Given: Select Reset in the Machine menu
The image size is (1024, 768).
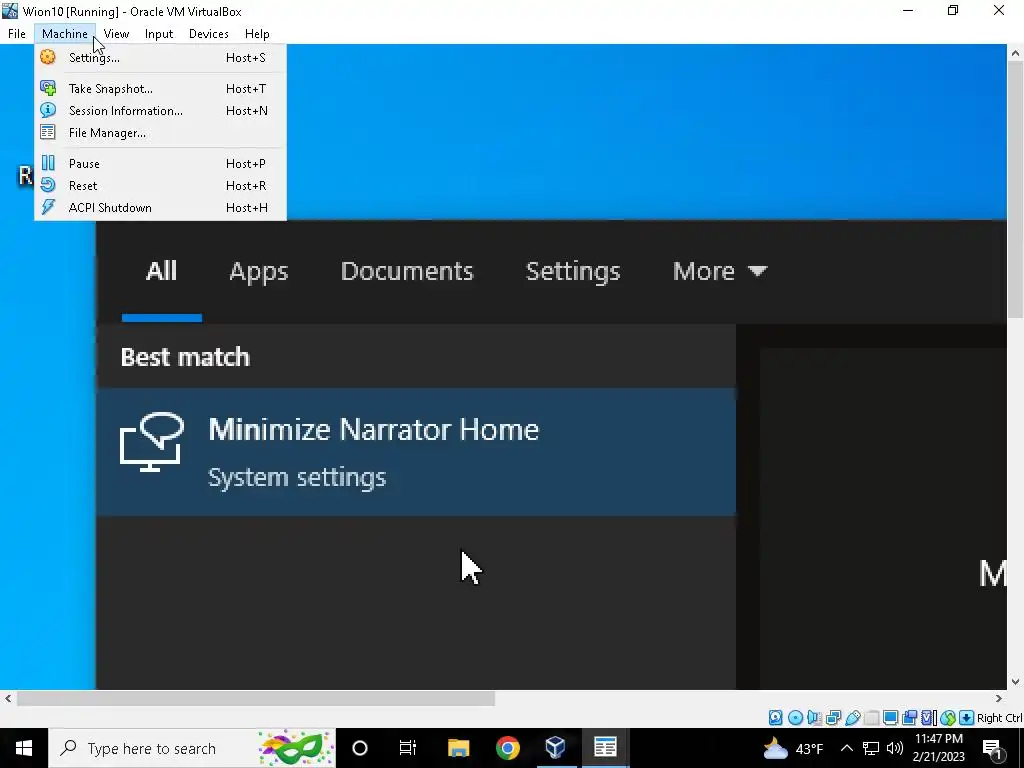Looking at the screenshot, I should coord(160,185).
